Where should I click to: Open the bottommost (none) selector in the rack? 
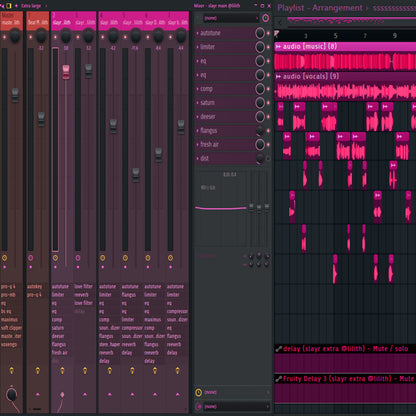(x=237, y=406)
